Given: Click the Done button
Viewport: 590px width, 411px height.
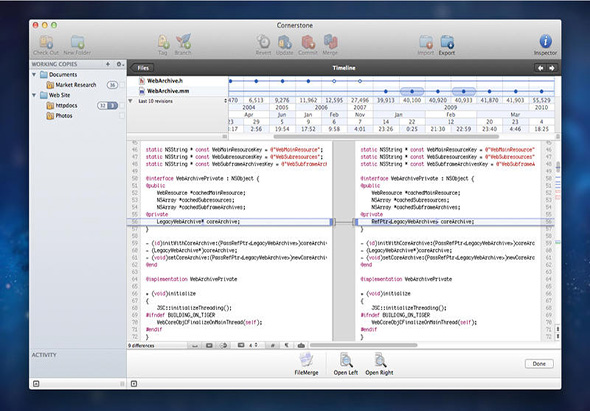Looking at the screenshot, I should (x=539, y=364).
